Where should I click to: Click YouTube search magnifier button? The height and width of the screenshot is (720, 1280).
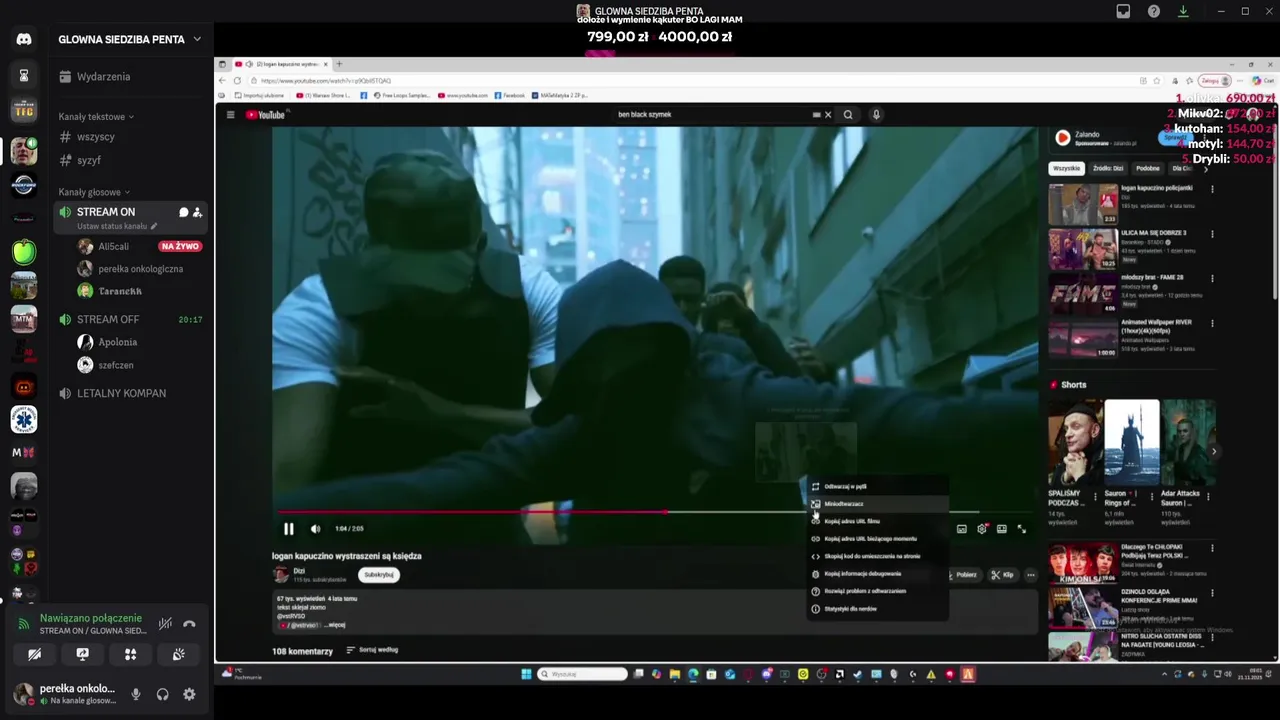tap(848, 115)
